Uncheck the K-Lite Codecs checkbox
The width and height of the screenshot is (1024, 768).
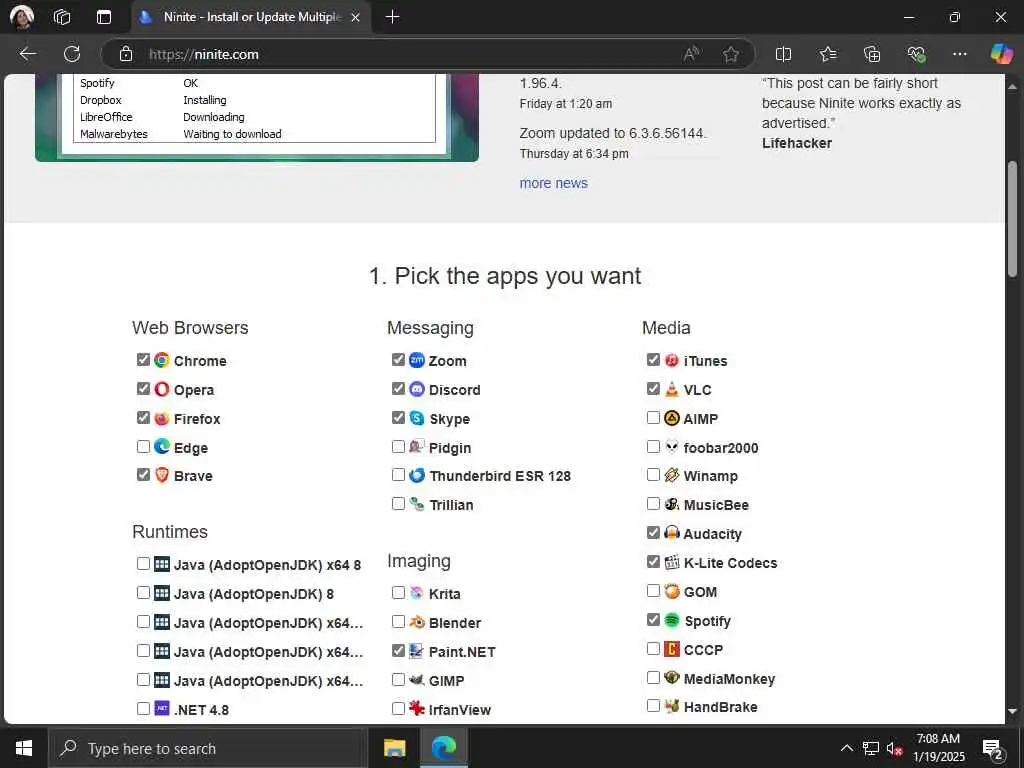pos(653,561)
